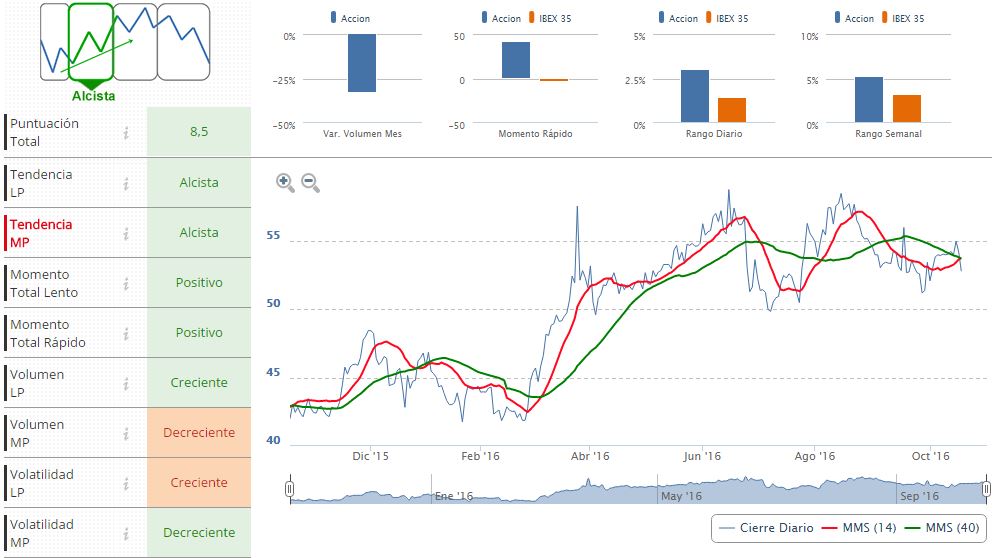
Task: Click info icon beside Tendencia MP
Action: pyautogui.click(x=126, y=233)
